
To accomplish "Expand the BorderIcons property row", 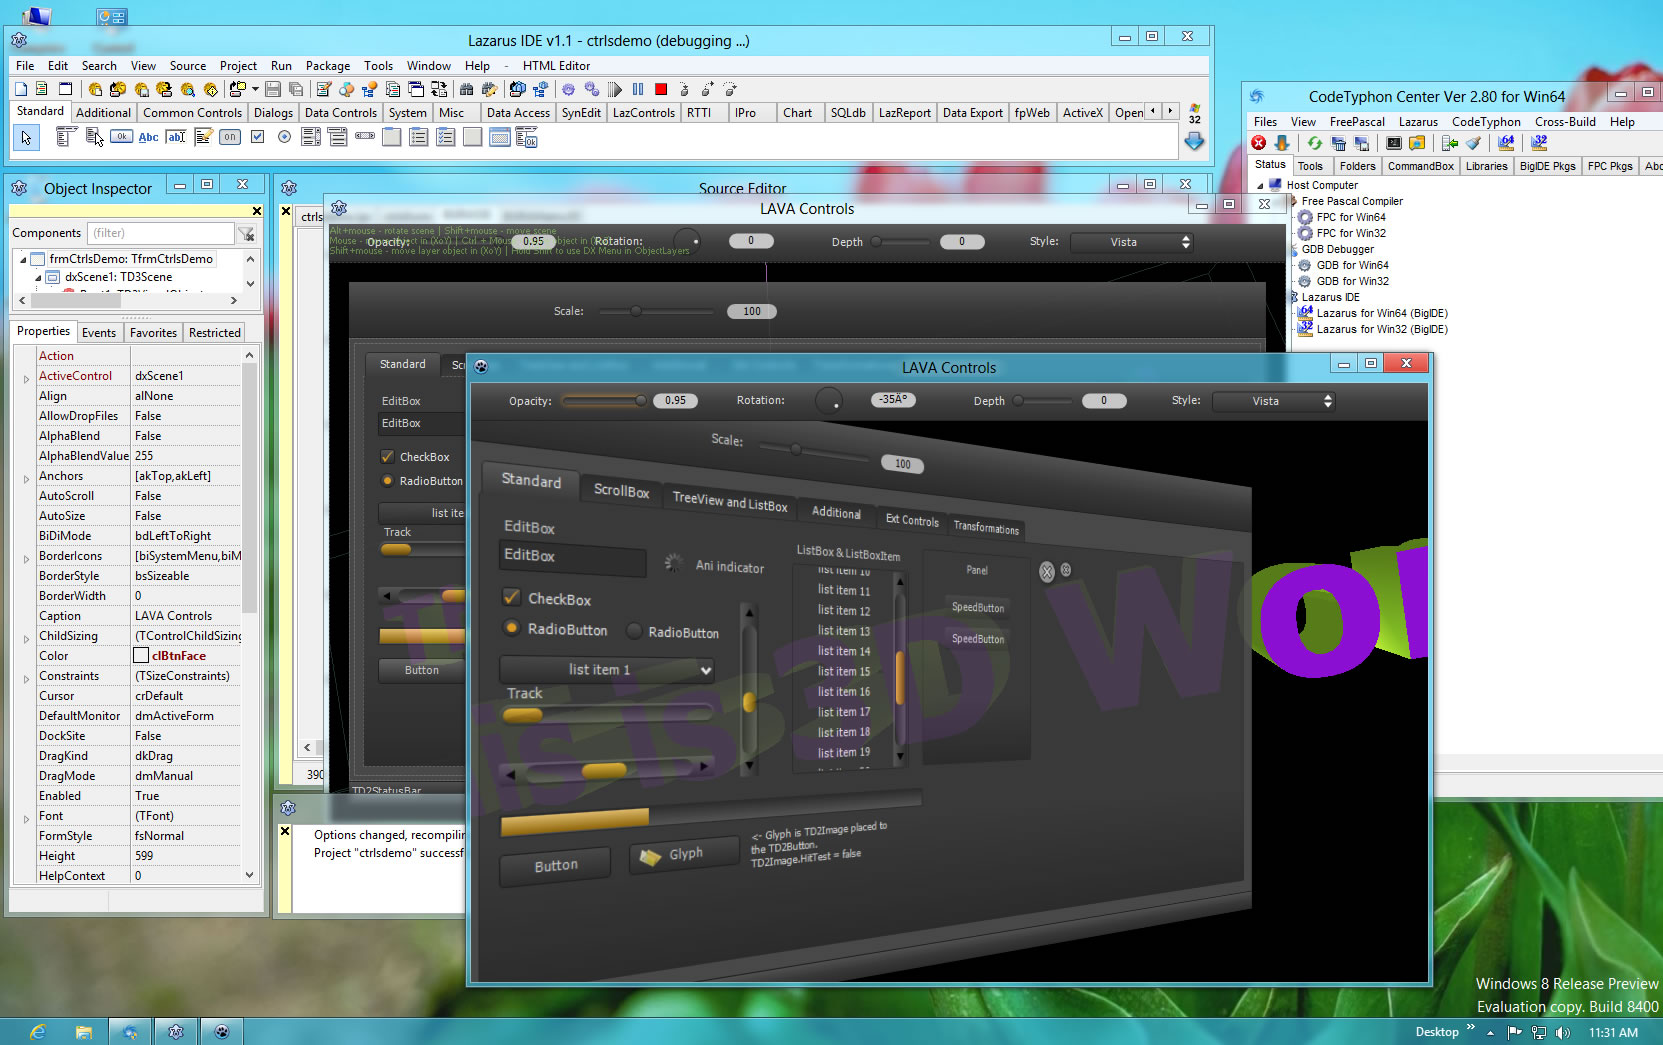I will point(26,558).
